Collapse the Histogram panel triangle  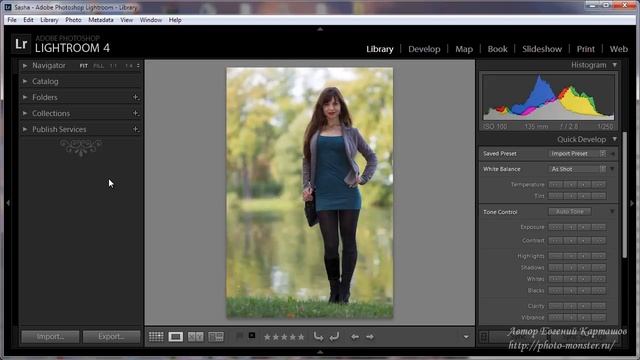pyautogui.click(x=614, y=65)
